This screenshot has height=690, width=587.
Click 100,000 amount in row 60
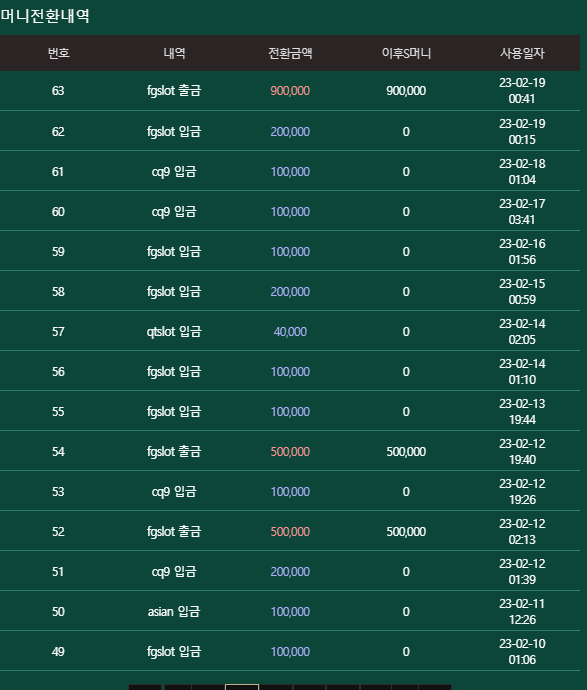290,212
